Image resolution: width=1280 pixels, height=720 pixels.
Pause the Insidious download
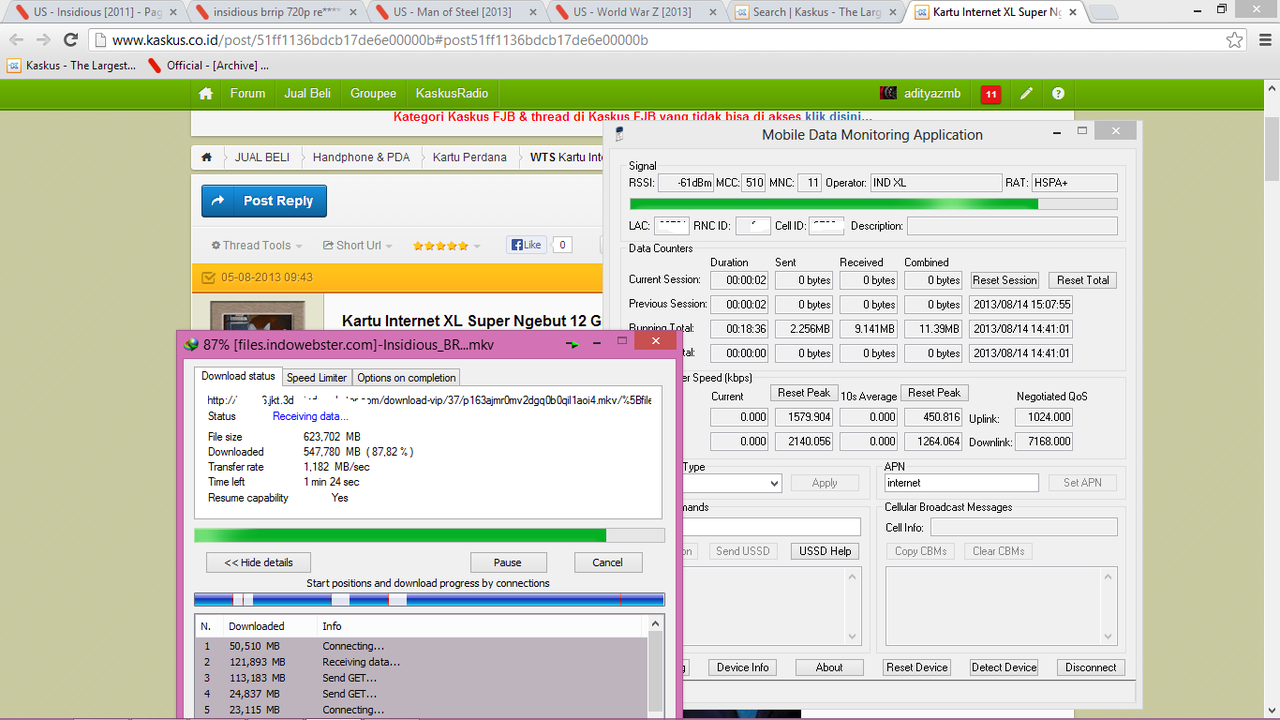(x=507, y=562)
